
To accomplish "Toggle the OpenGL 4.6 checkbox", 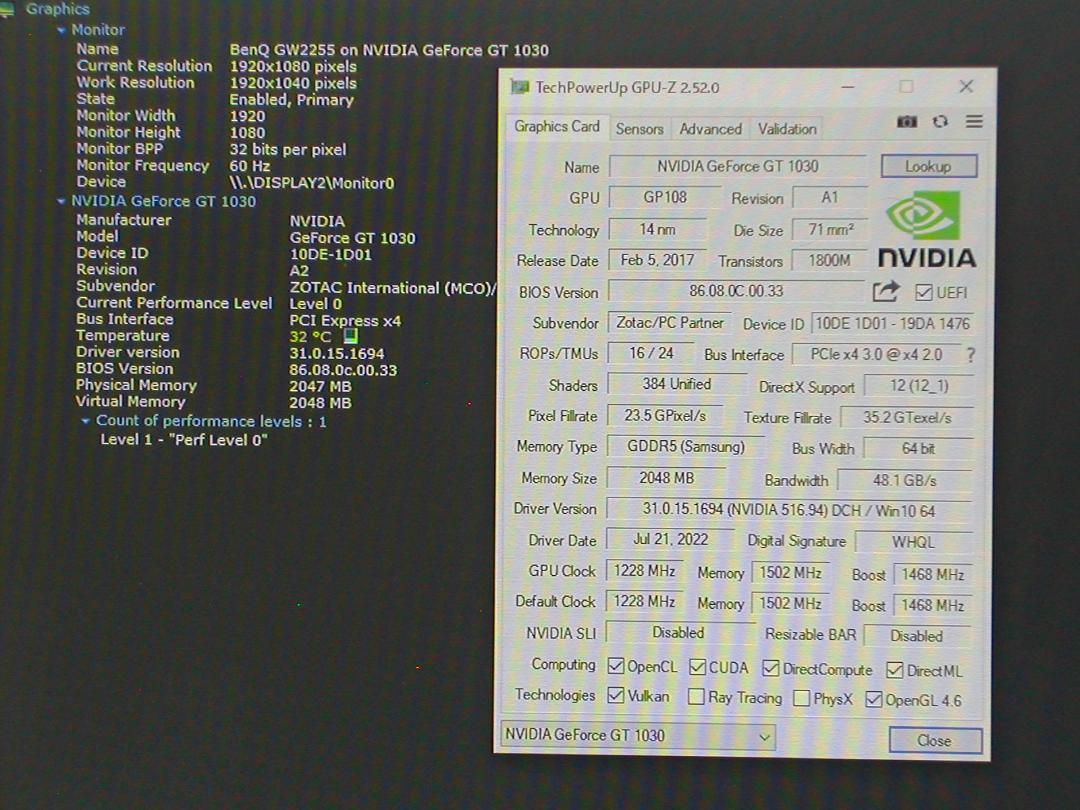I will [873, 699].
